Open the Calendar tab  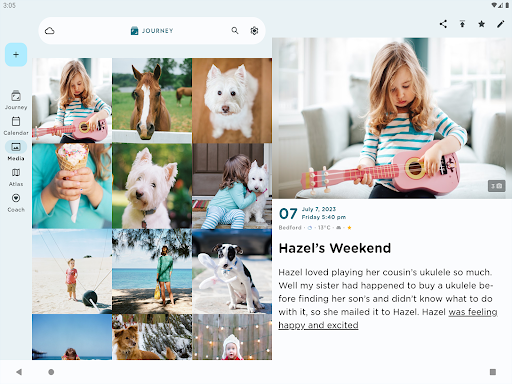point(16,126)
